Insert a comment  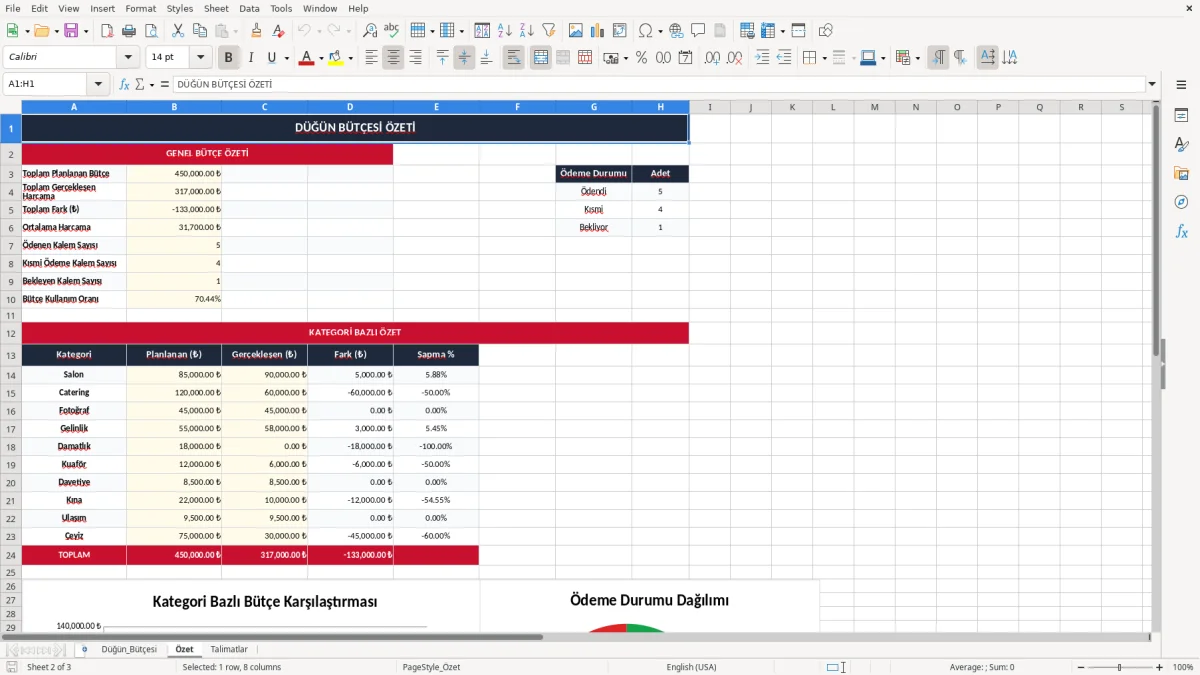698,31
